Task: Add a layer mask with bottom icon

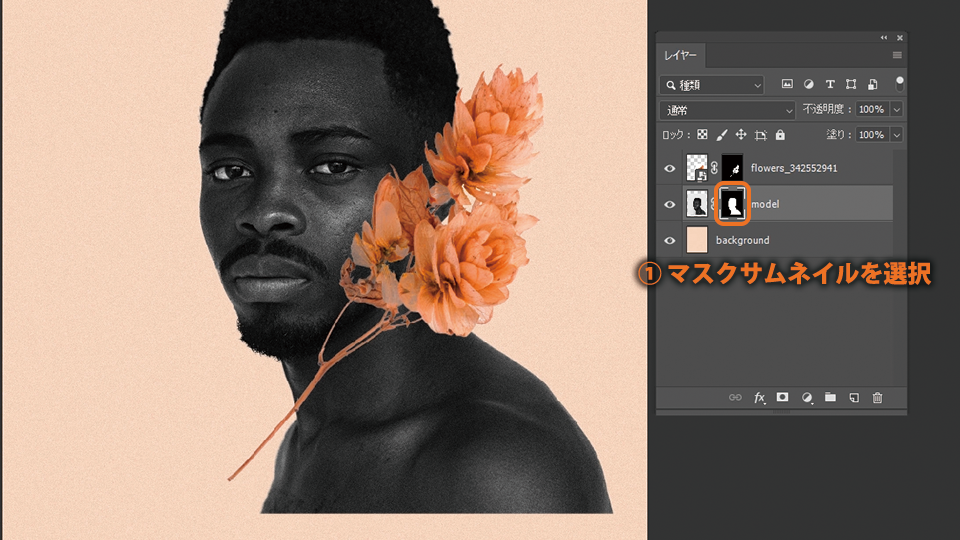Action: pyautogui.click(x=782, y=397)
